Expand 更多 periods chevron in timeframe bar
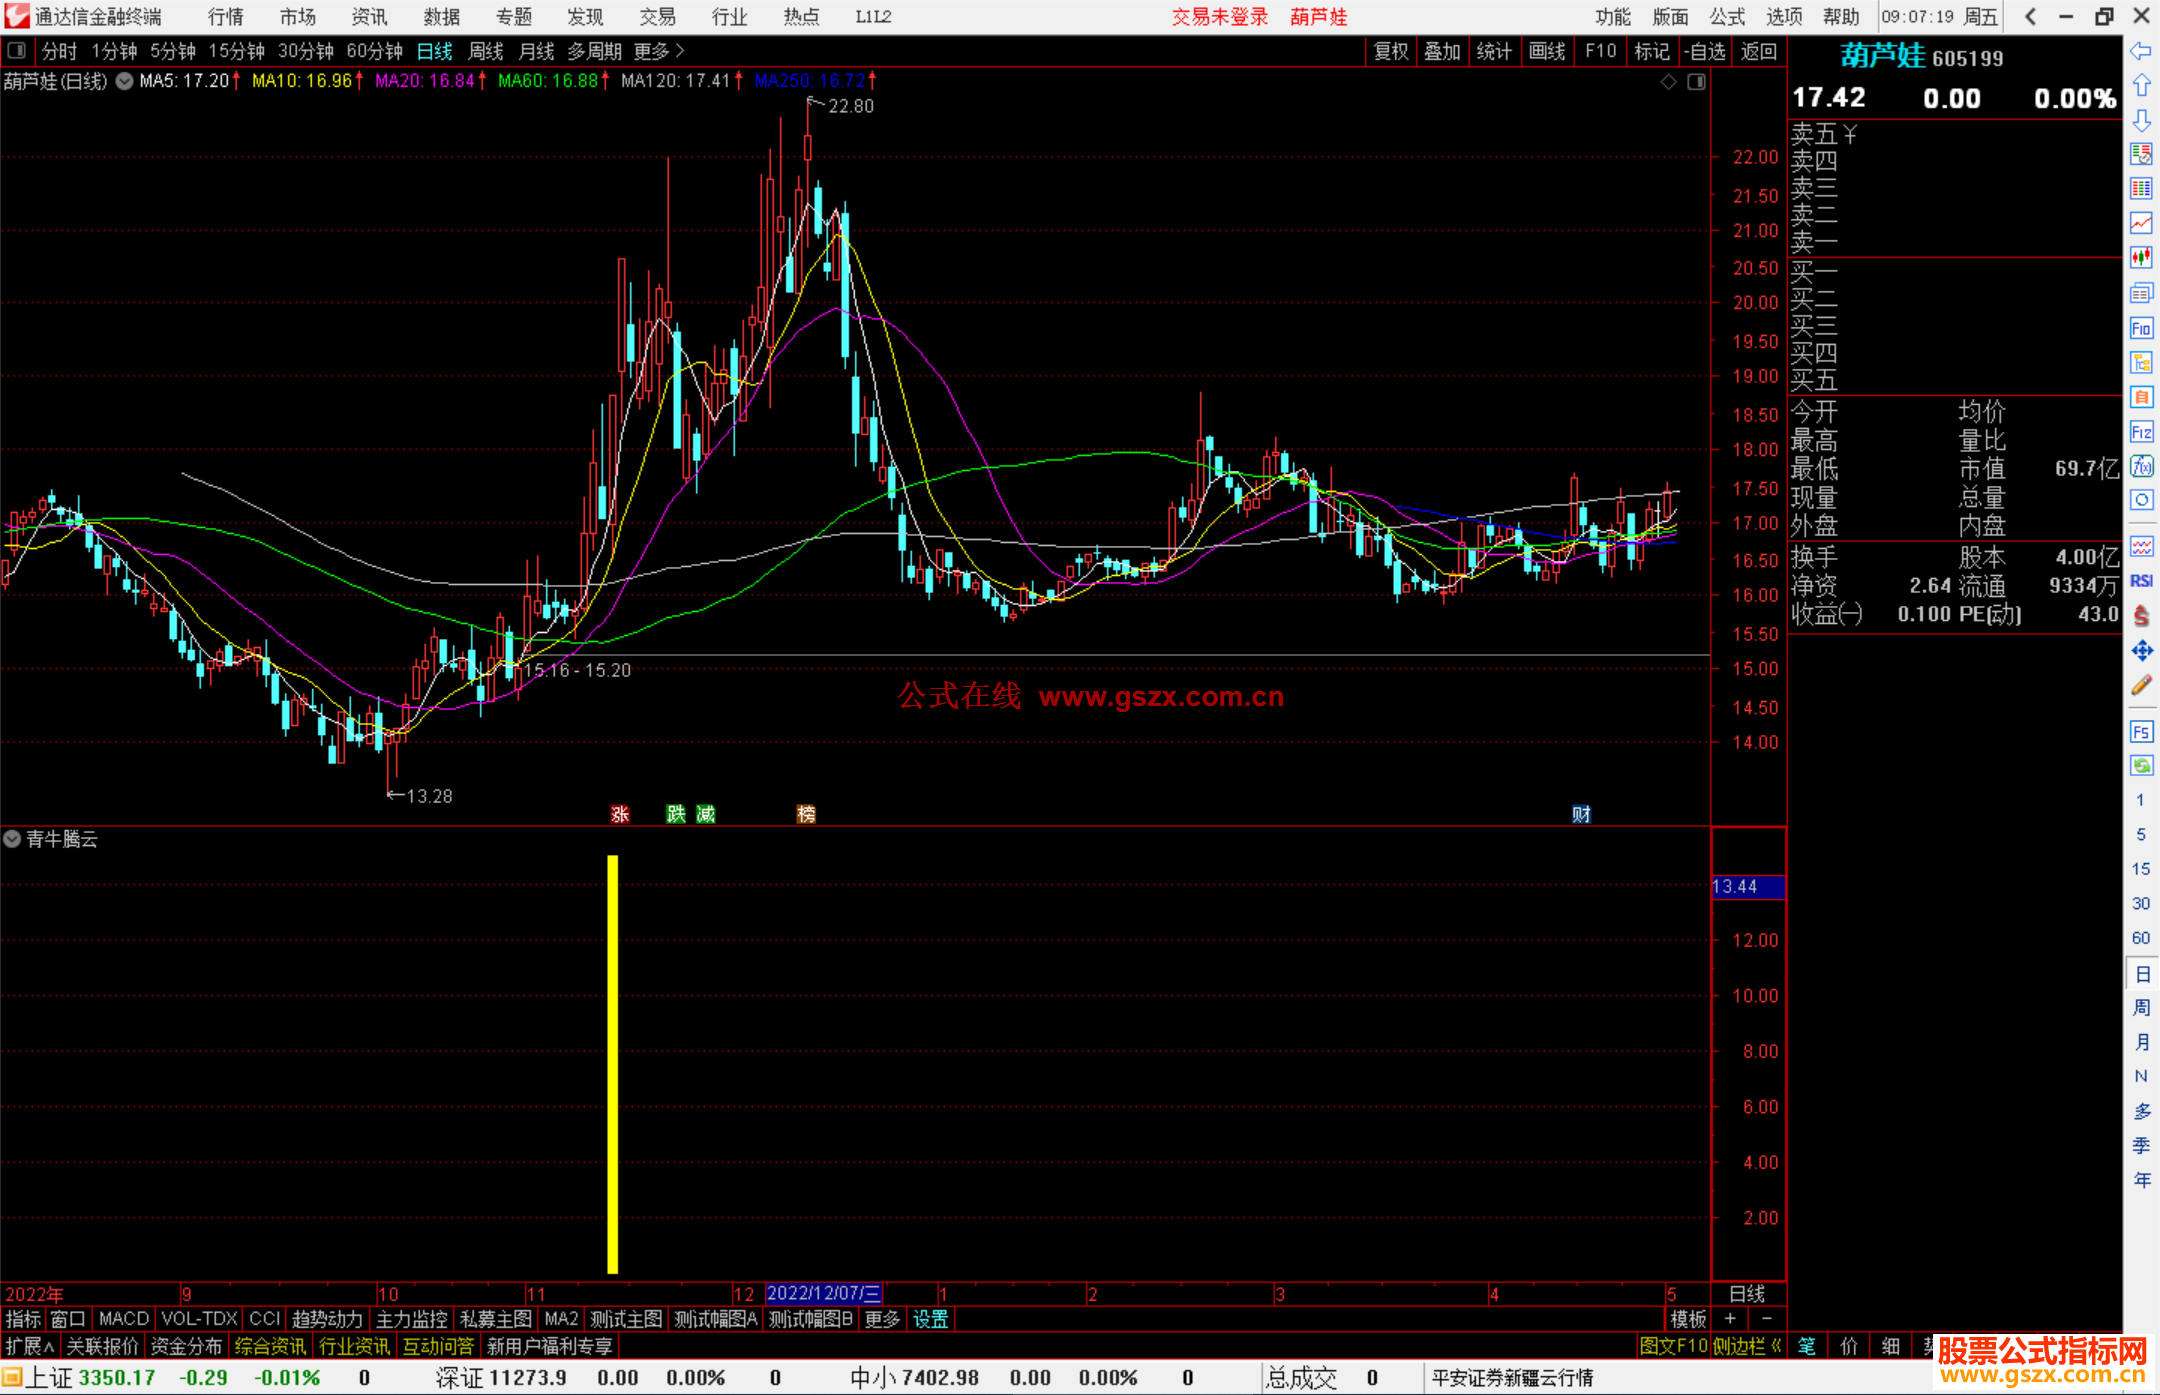Image resolution: width=2160 pixels, height=1395 pixels. [680, 51]
